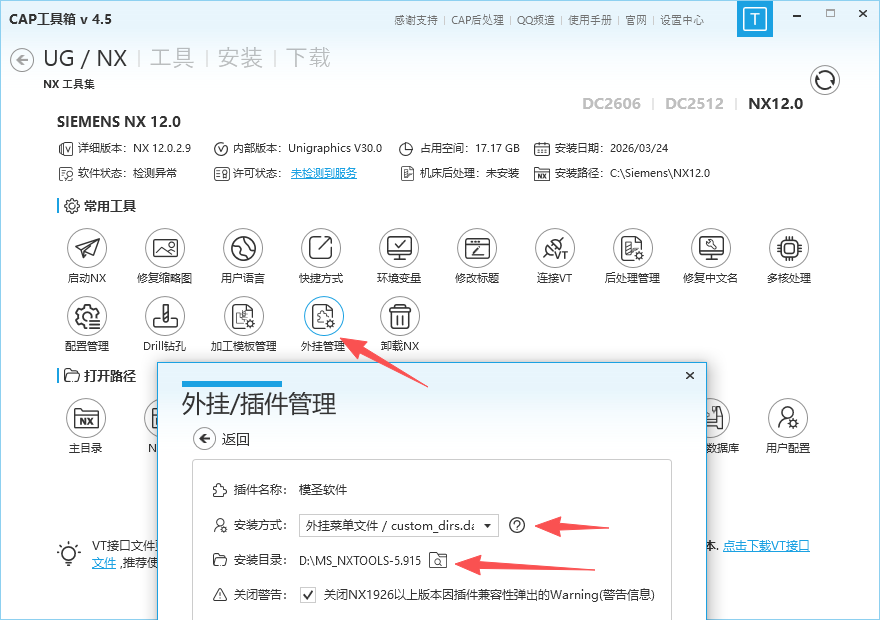Open the 加工模板管理 tool
The width and height of the screenshot is (880, 620).
[x=244, y=316]
